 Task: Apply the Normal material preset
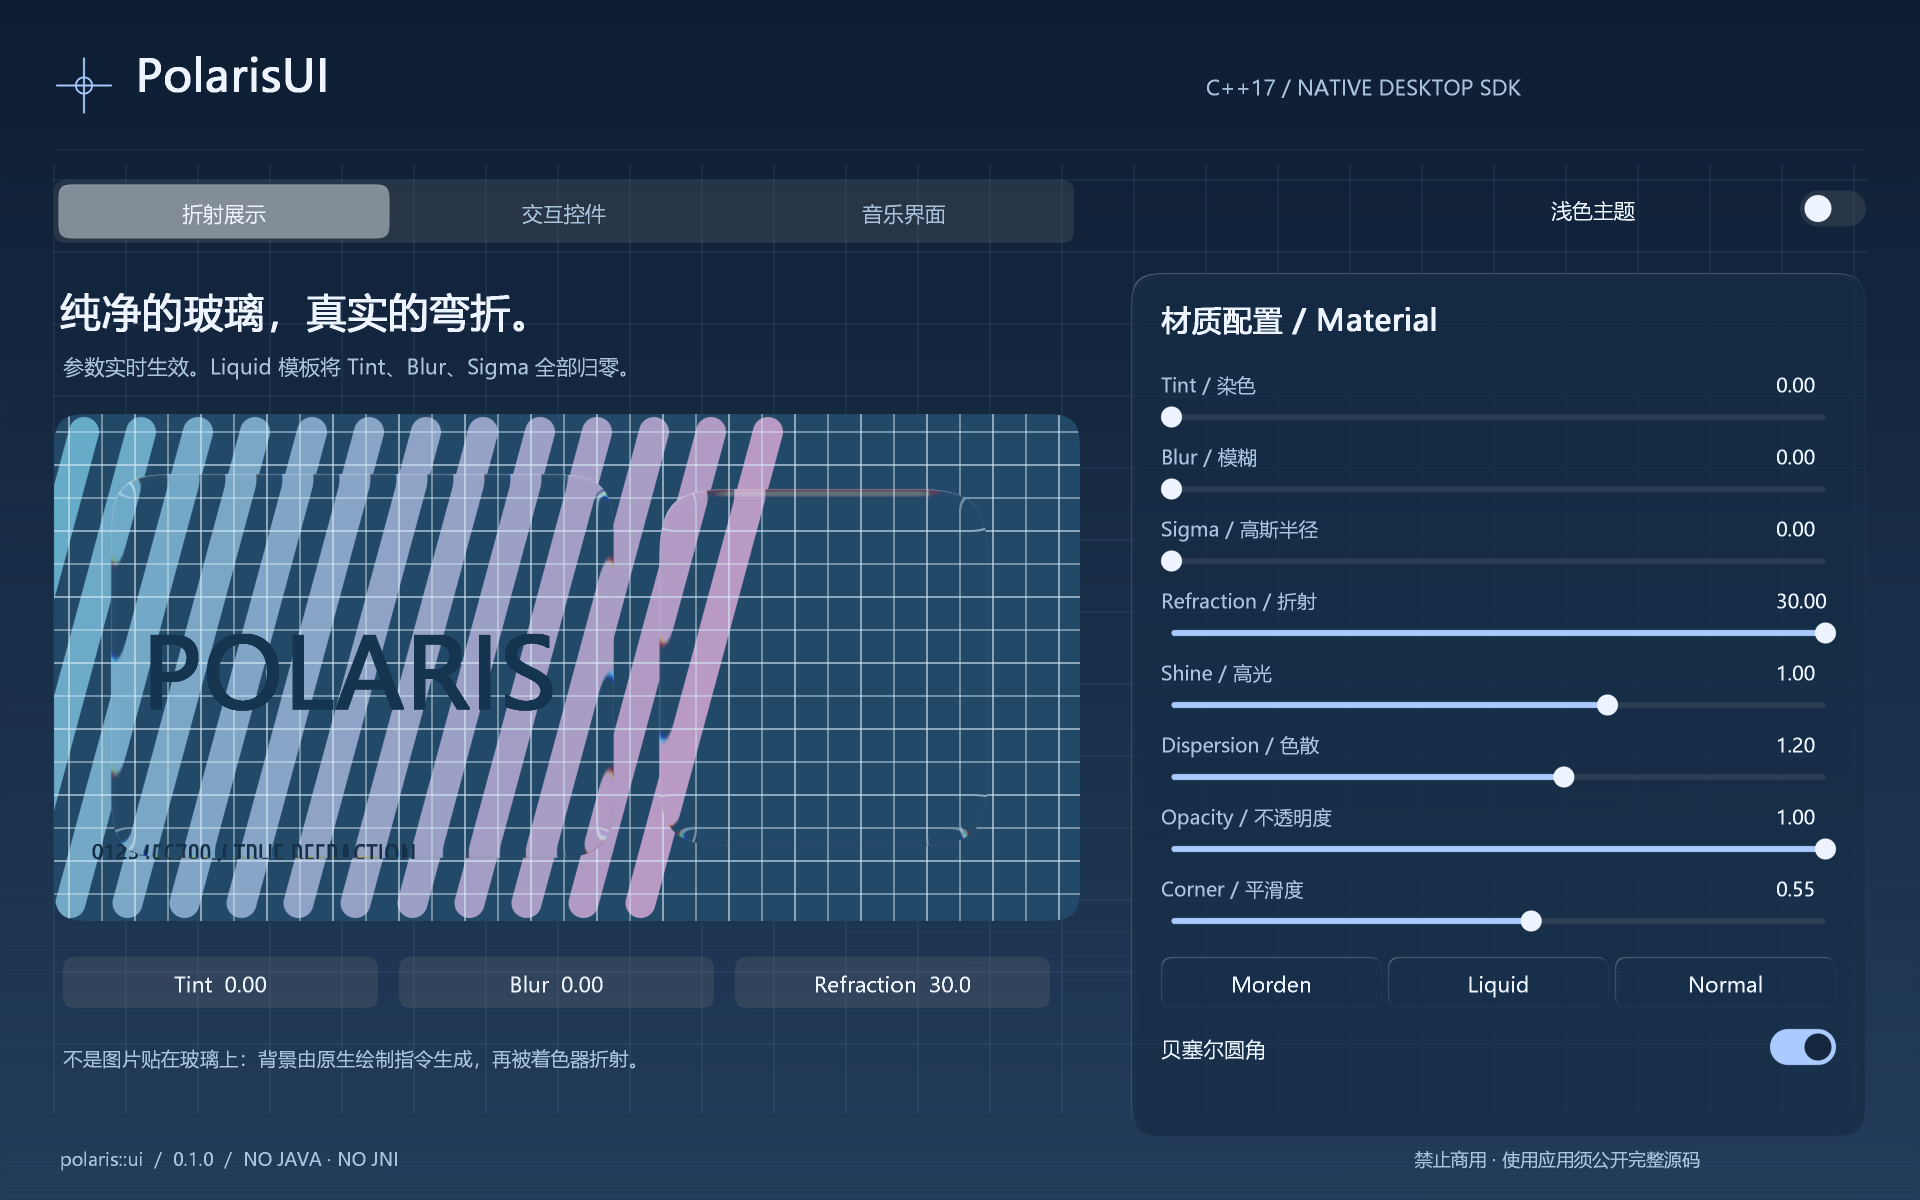pos(1725,984)
